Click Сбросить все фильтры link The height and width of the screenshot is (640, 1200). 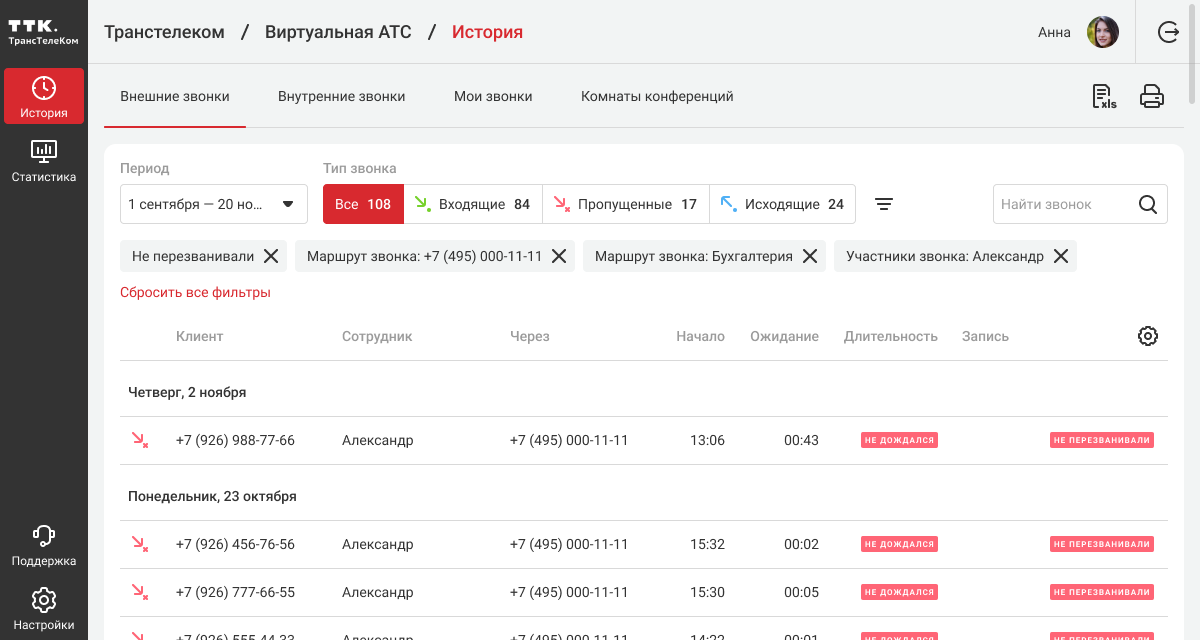click(x=195, y=292)
